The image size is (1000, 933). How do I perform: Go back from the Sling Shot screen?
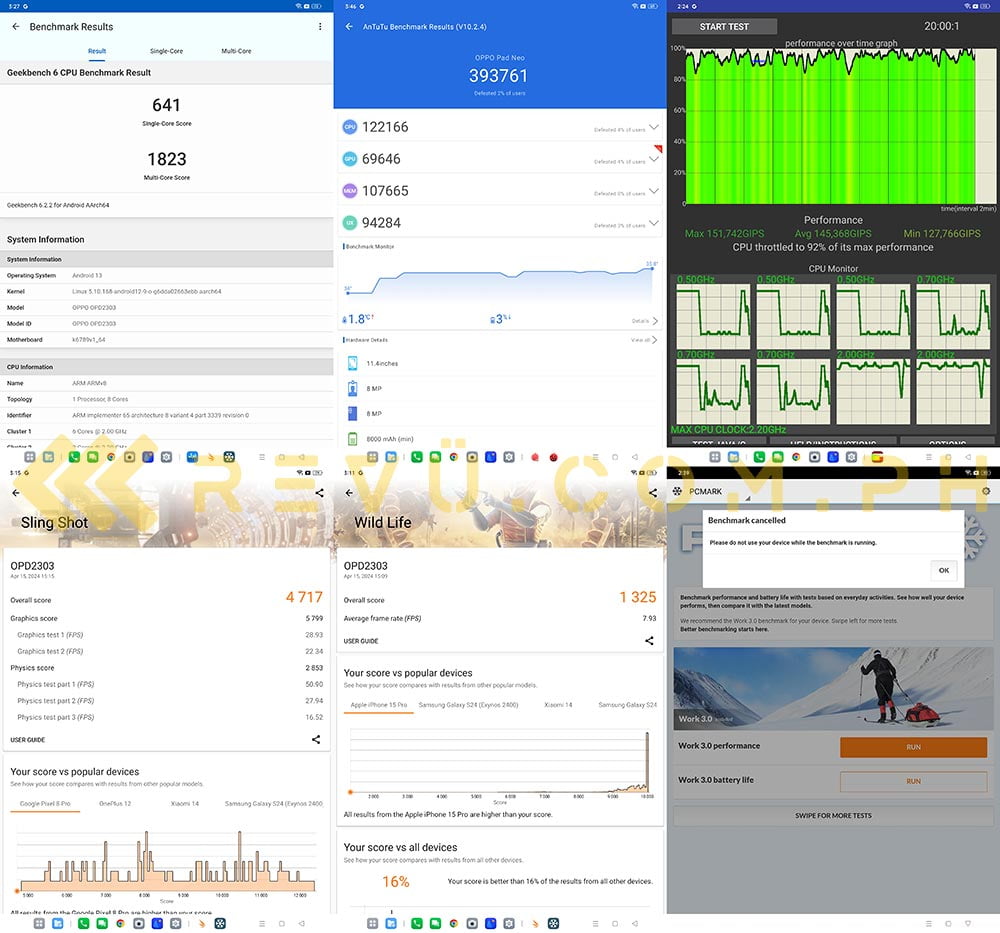[16, 493]
